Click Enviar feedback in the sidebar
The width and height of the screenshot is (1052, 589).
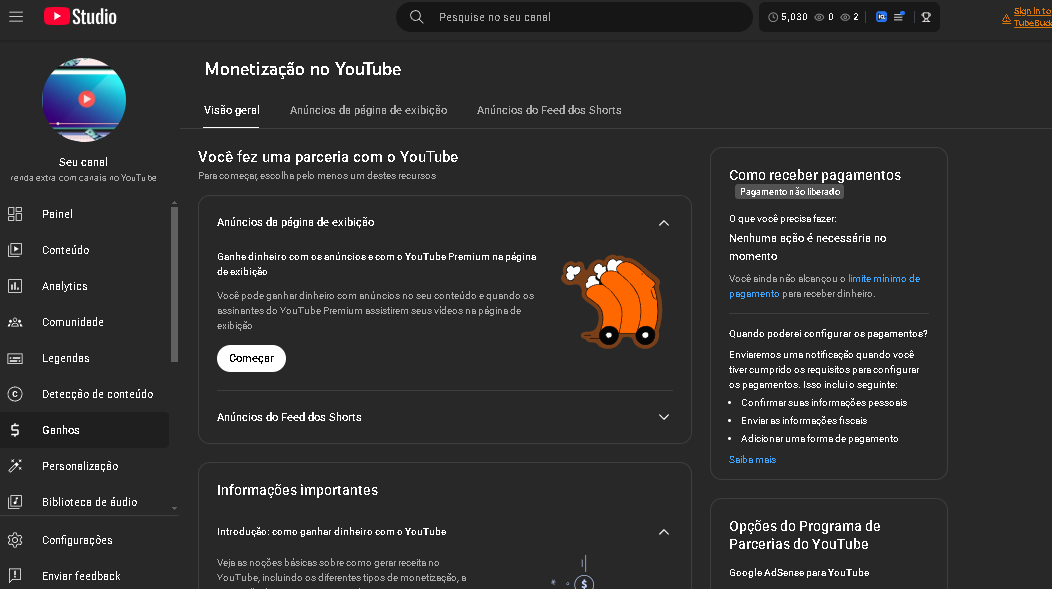coord(85,576)
